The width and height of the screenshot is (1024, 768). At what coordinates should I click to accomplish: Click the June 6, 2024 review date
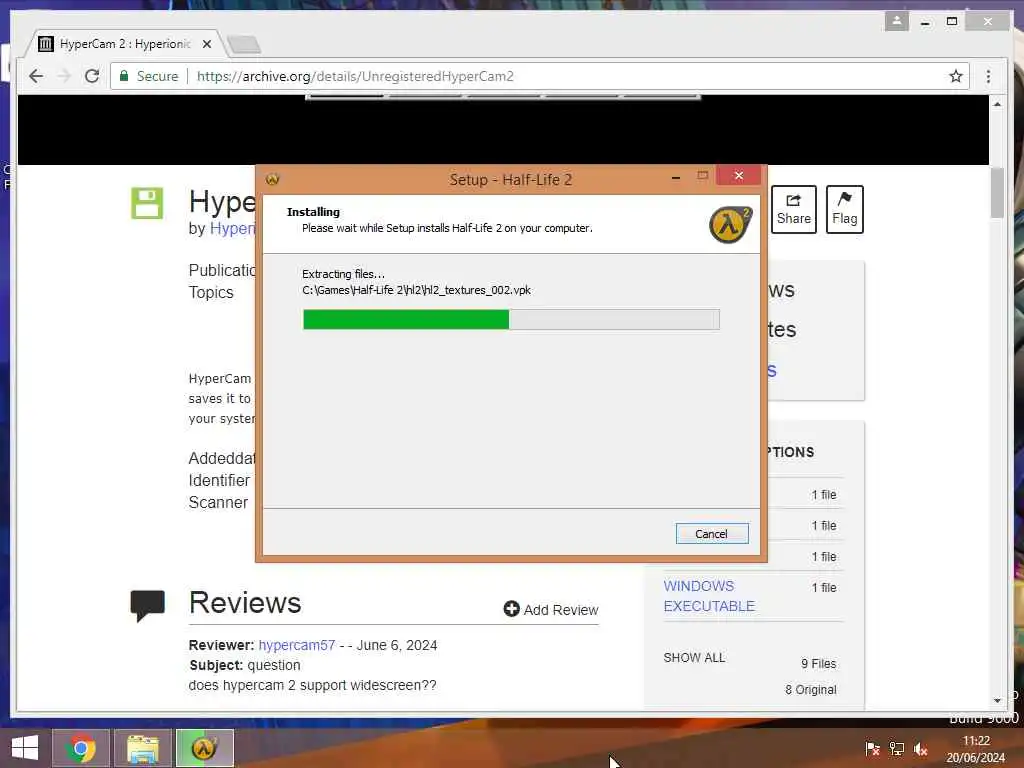click(397, 645)
